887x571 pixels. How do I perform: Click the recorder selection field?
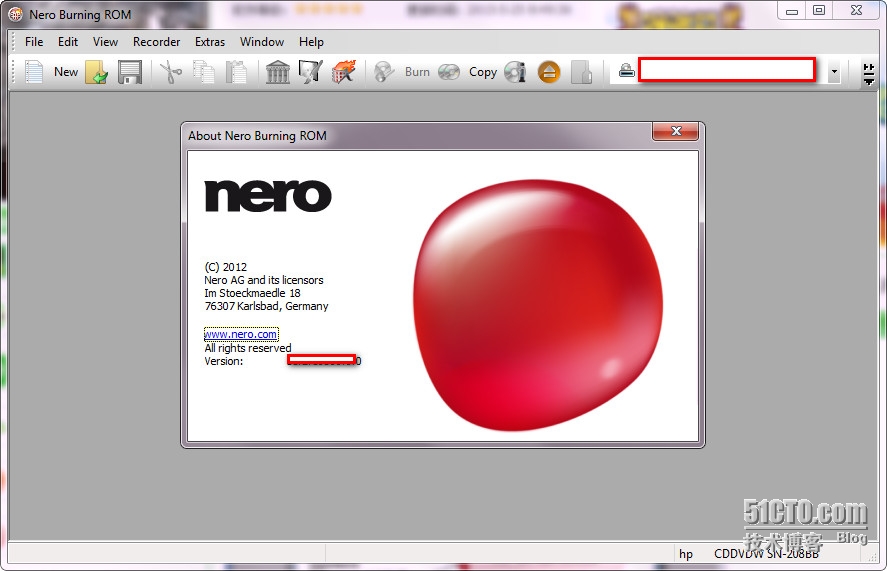[727, 70]
